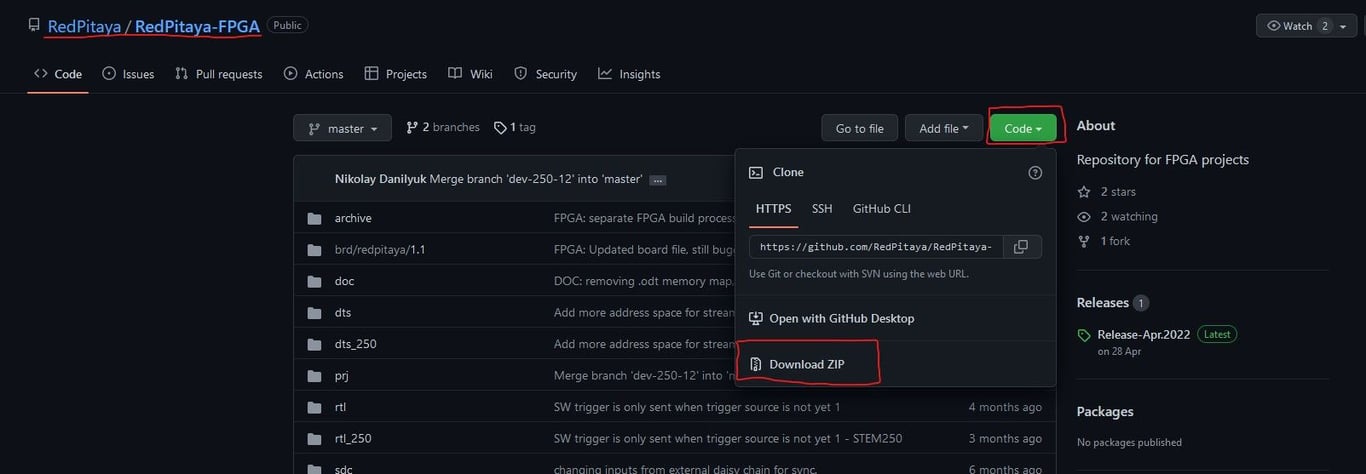Open the rtl folder
This screenshot has width=1366, height=474.
tap(340, 407)
